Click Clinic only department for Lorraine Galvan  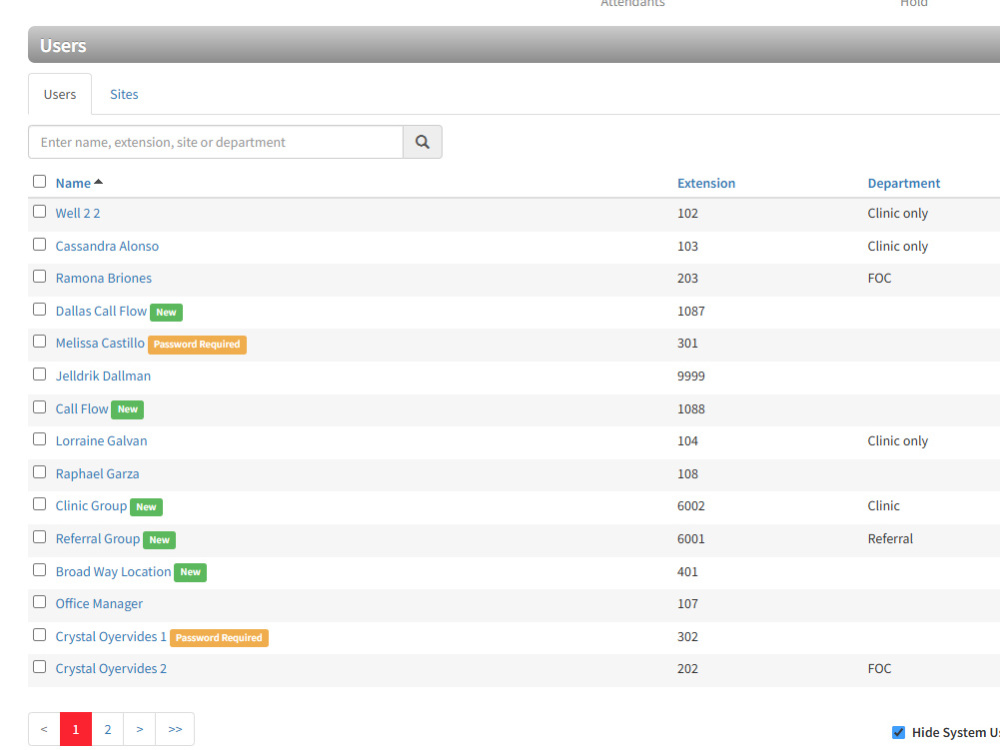click(897, 441)
